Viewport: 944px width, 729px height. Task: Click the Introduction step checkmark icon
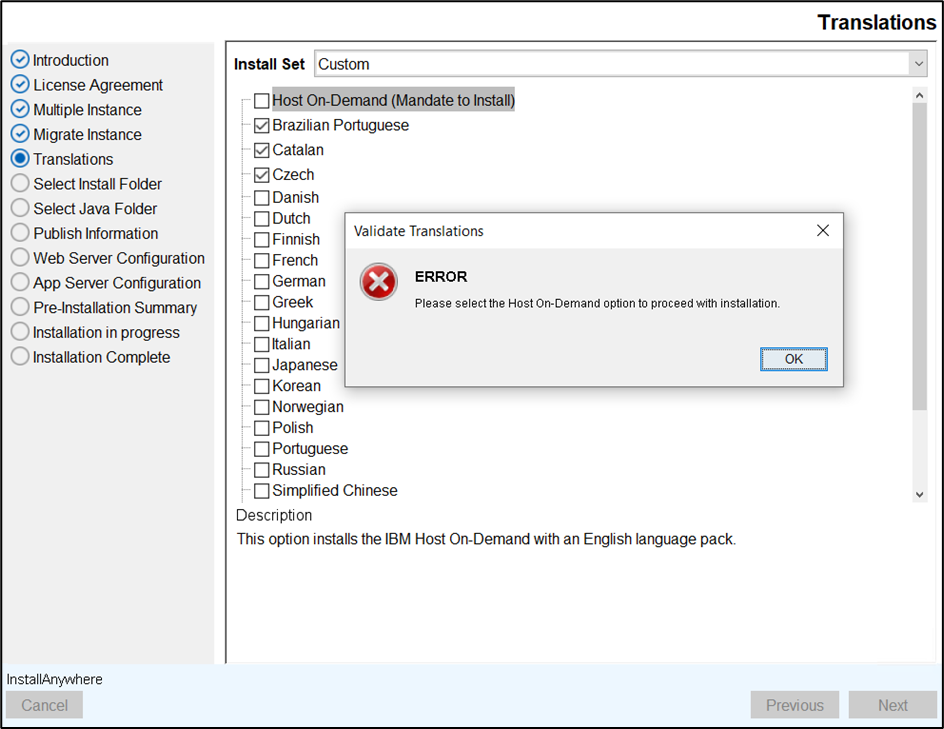pyautogui.click(x=20, y=60)
